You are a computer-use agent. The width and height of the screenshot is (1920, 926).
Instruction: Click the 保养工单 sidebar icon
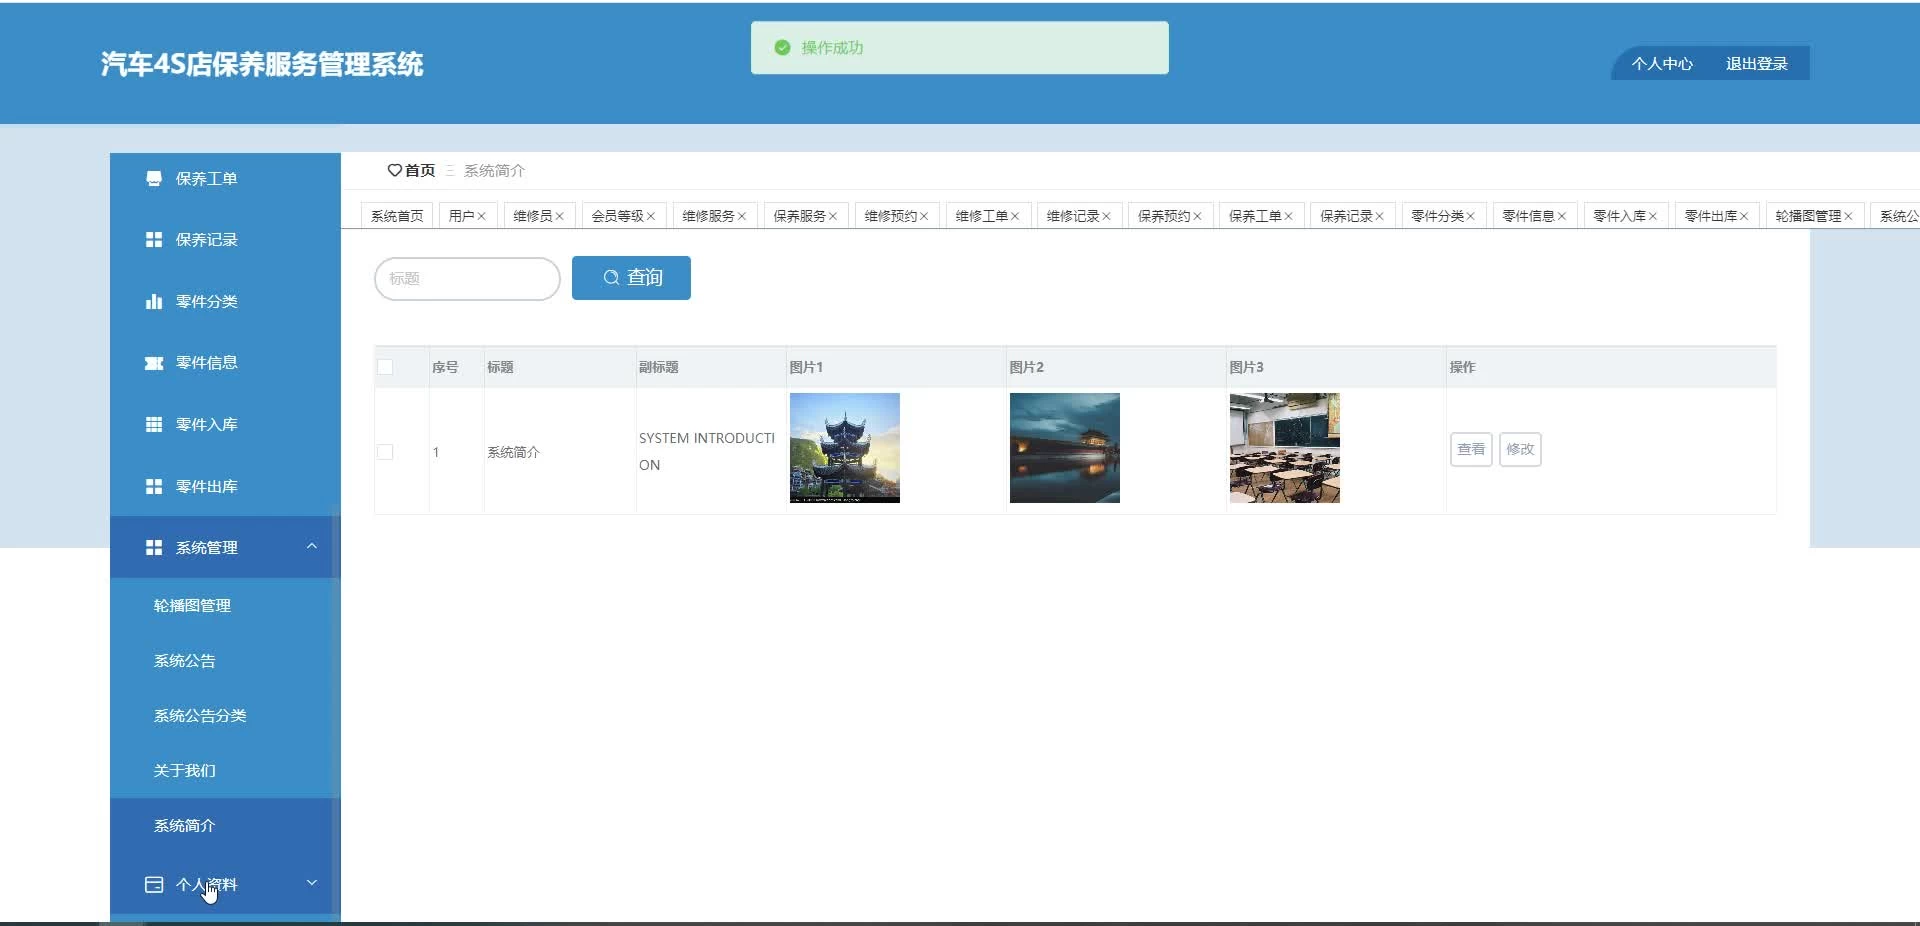(x=154, y=179)
